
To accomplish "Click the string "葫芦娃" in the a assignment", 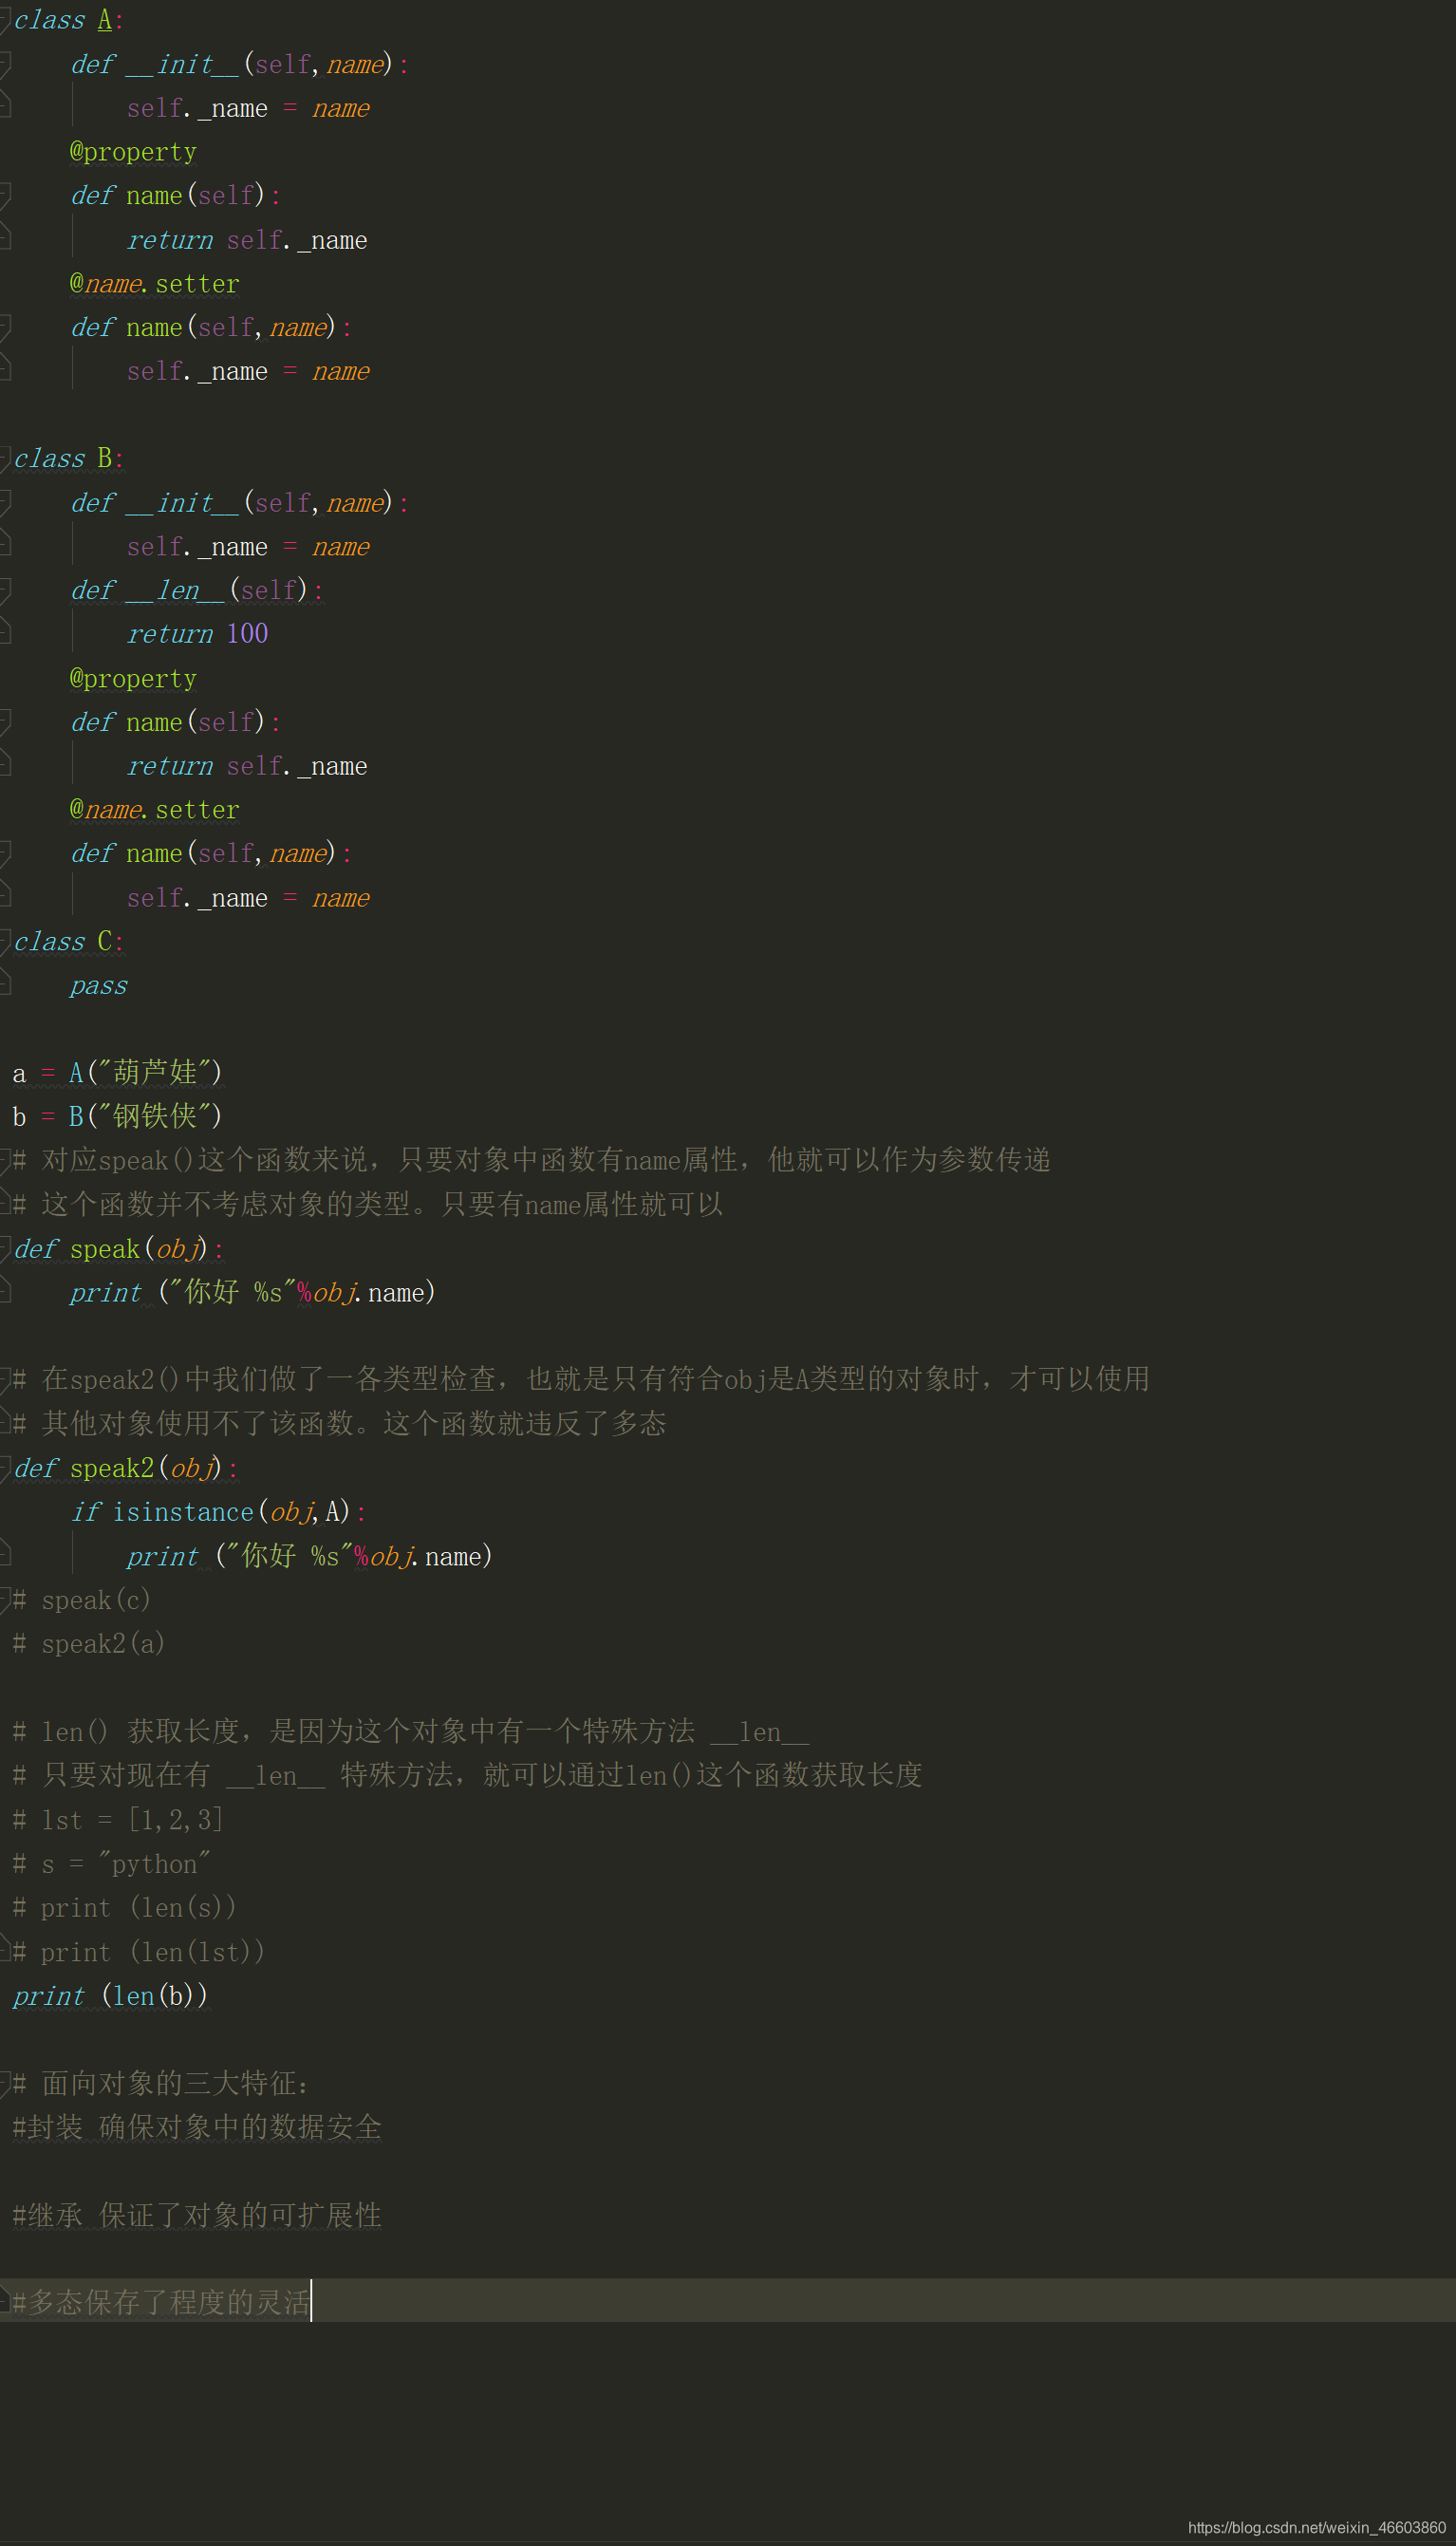I will 154,1073.
